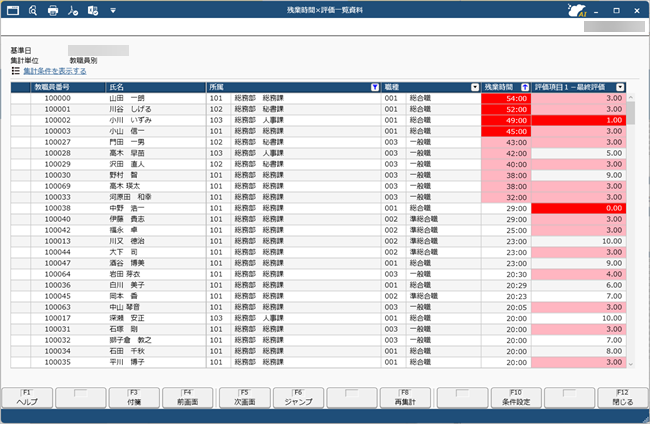Select name 獅子倉 敦之
Viewport: 650px width, 424px height.
click(x=130, y=340)
